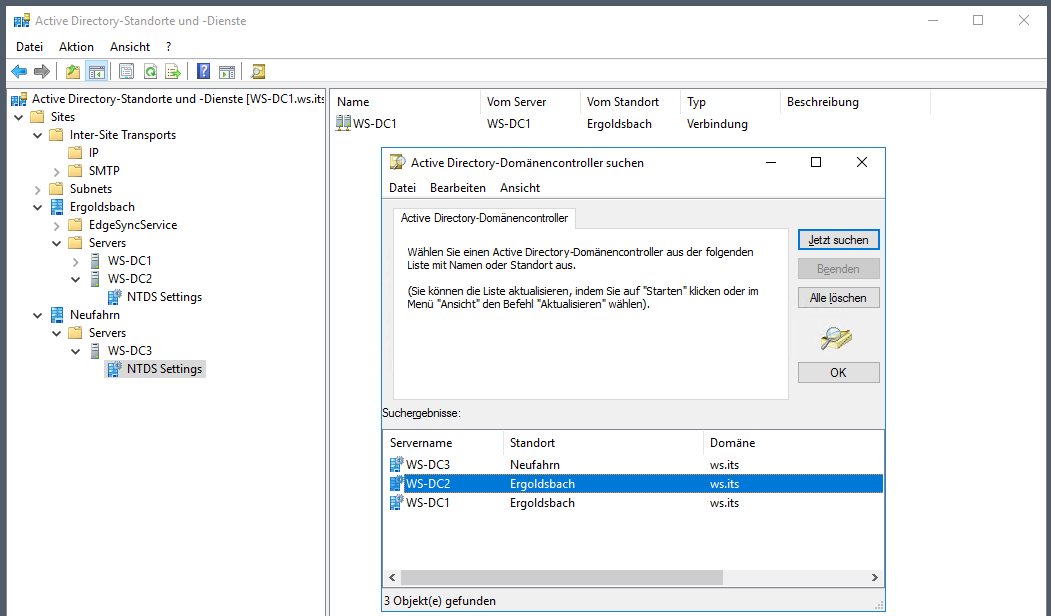Click the IP folder icon

coord(76,152)
